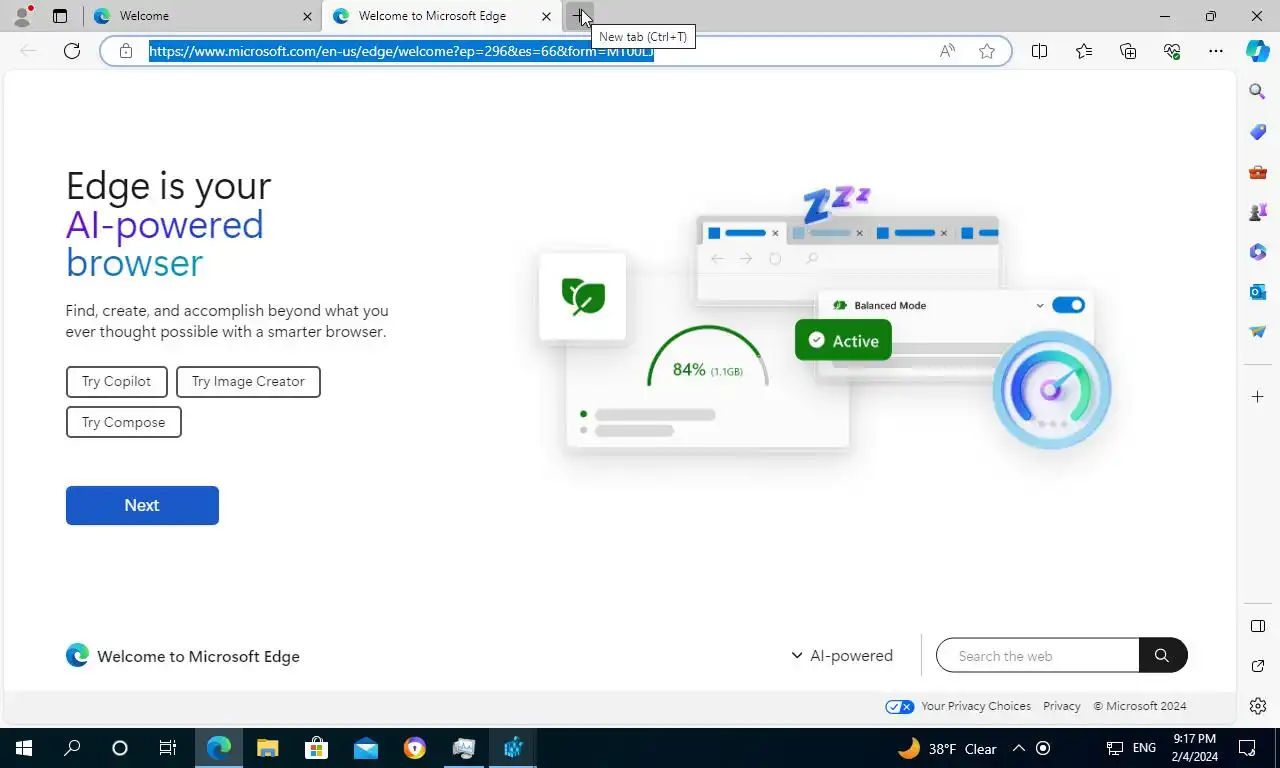Click the address bar URL

[x=401, y=51]
